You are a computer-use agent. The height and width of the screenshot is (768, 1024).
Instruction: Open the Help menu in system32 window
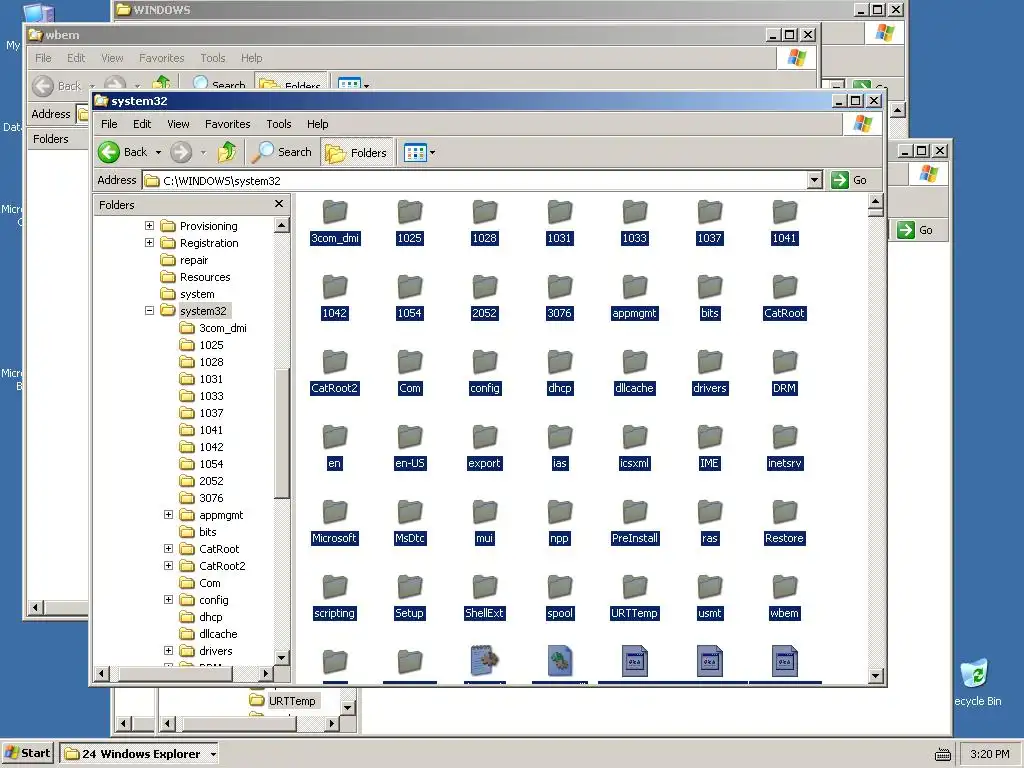[317, 124]
